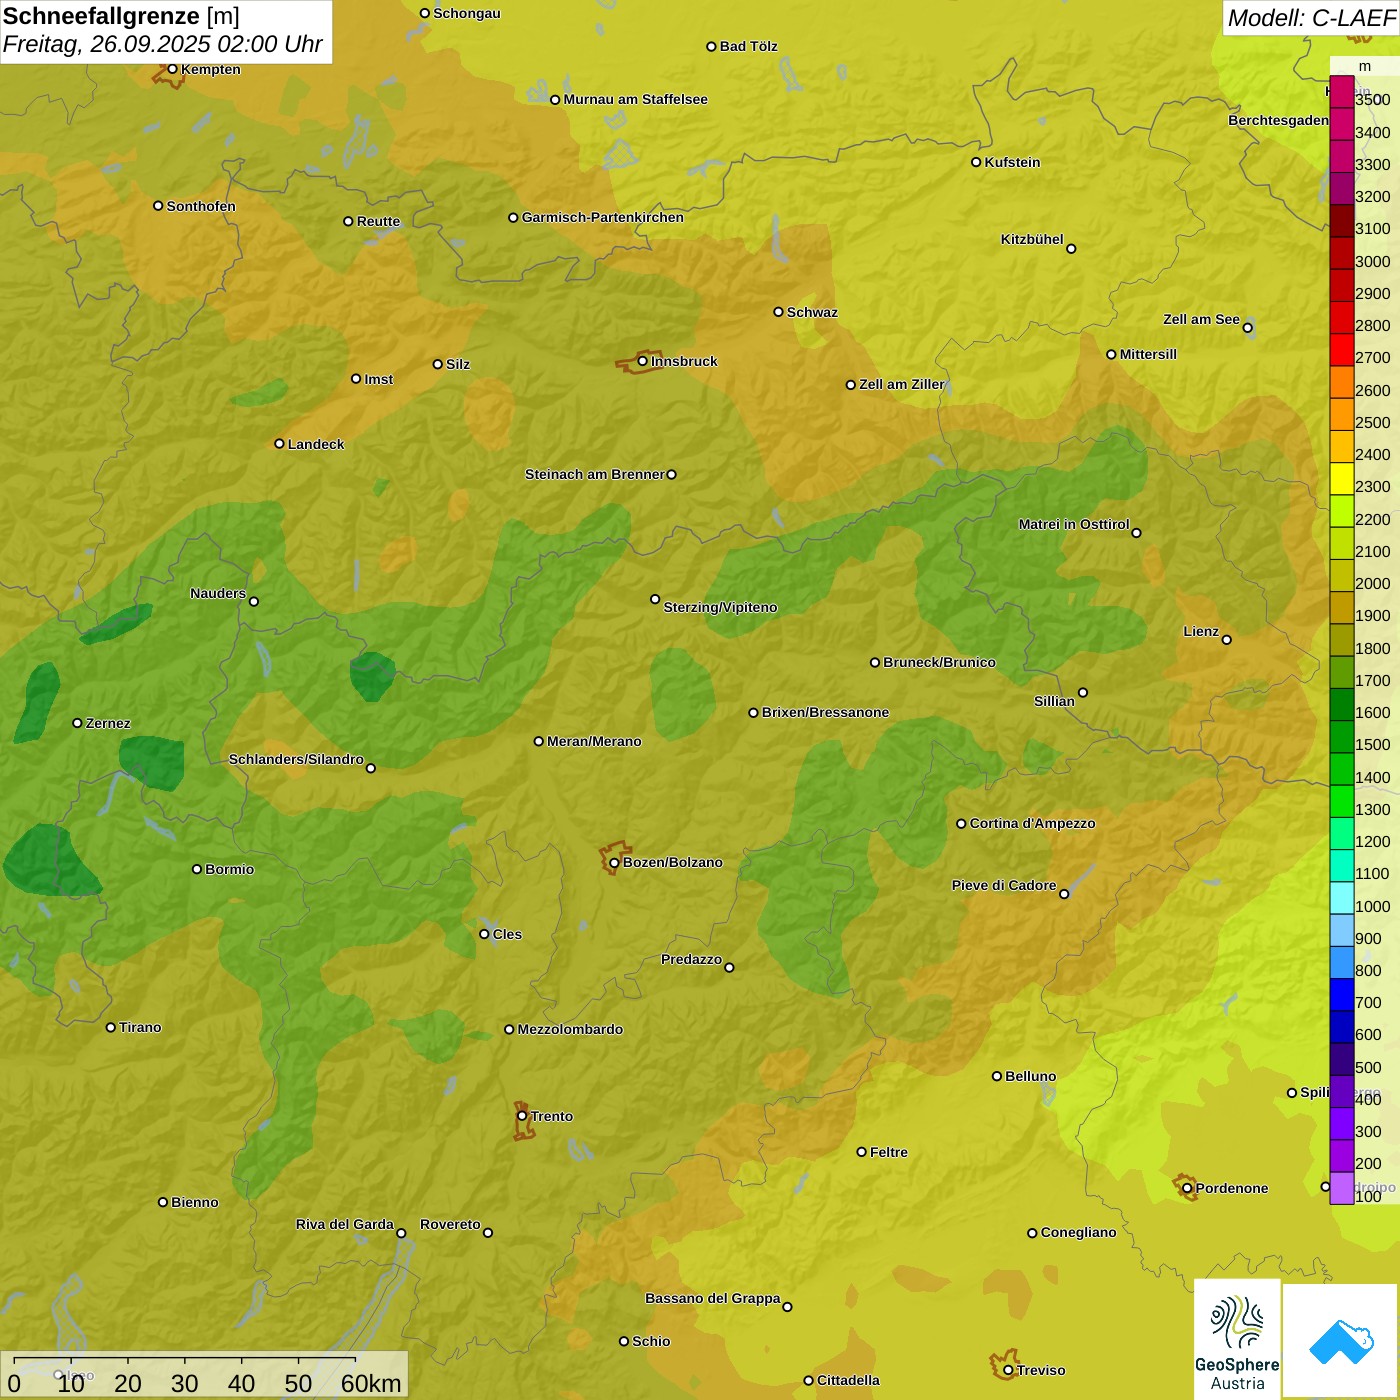Image resolution: width=1400 pixels, height=1400 pixels.
Task: Click the Mezzolombardo label
Action: coord(571,1029)
